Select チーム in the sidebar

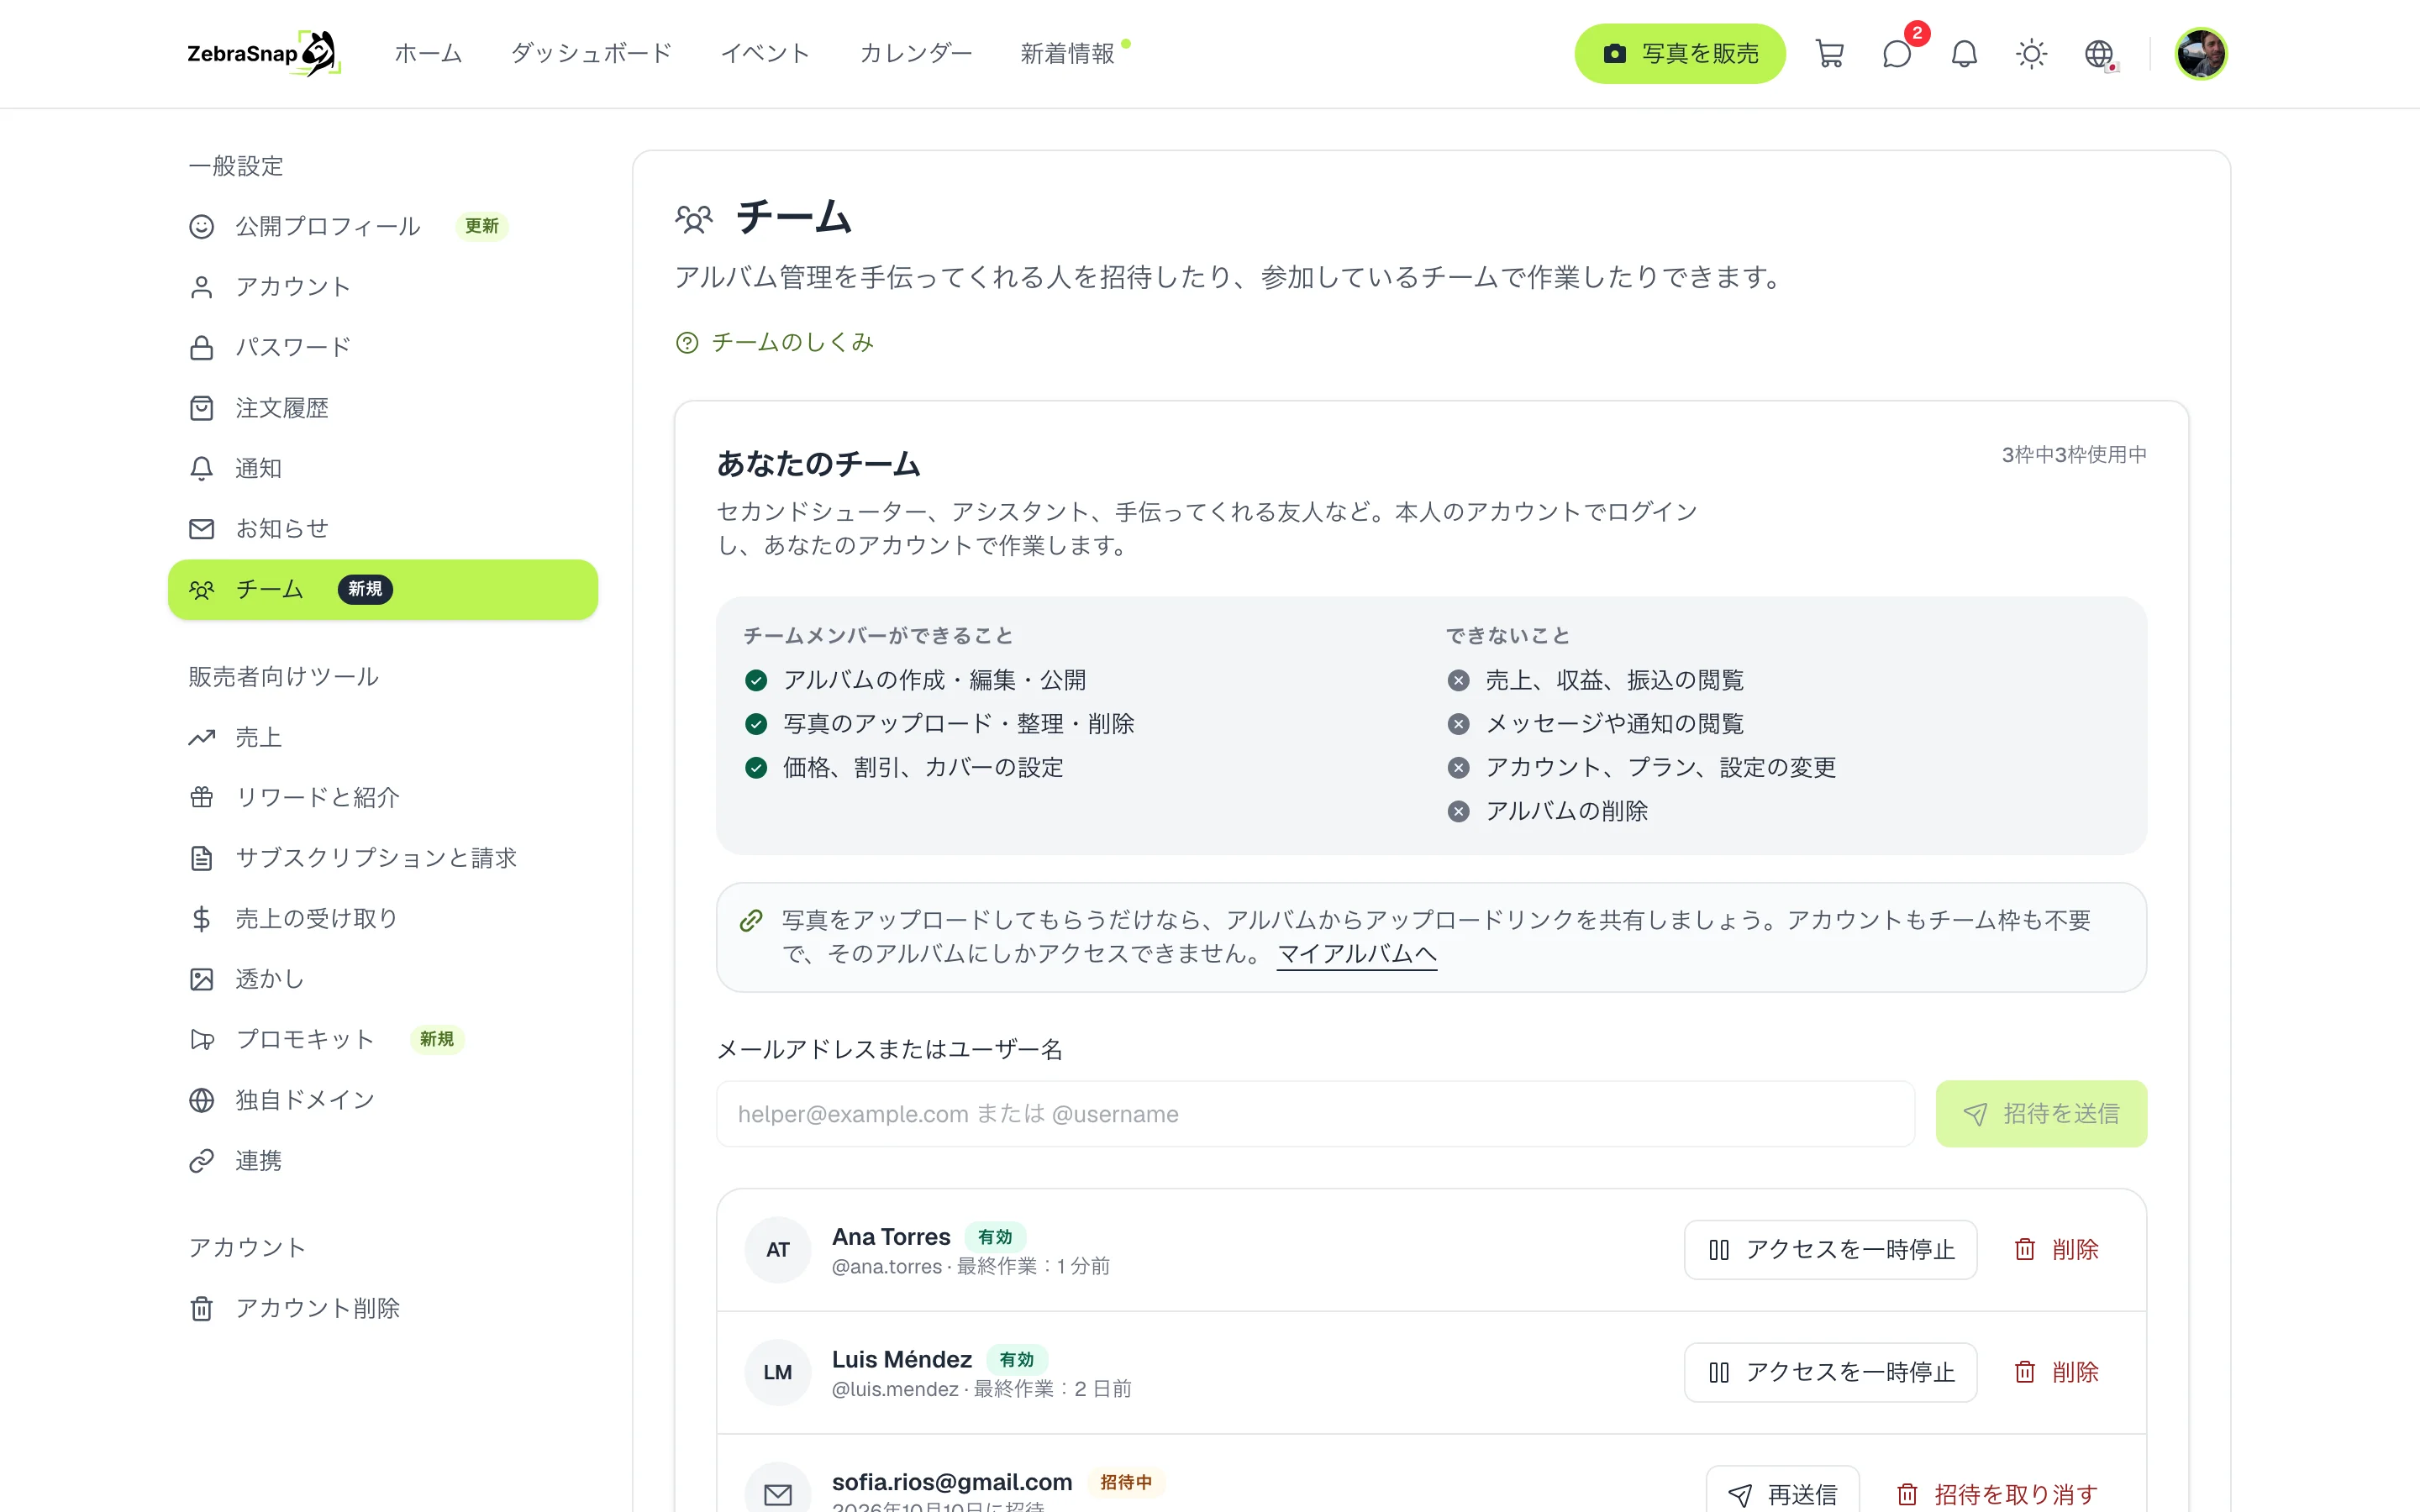383,589
